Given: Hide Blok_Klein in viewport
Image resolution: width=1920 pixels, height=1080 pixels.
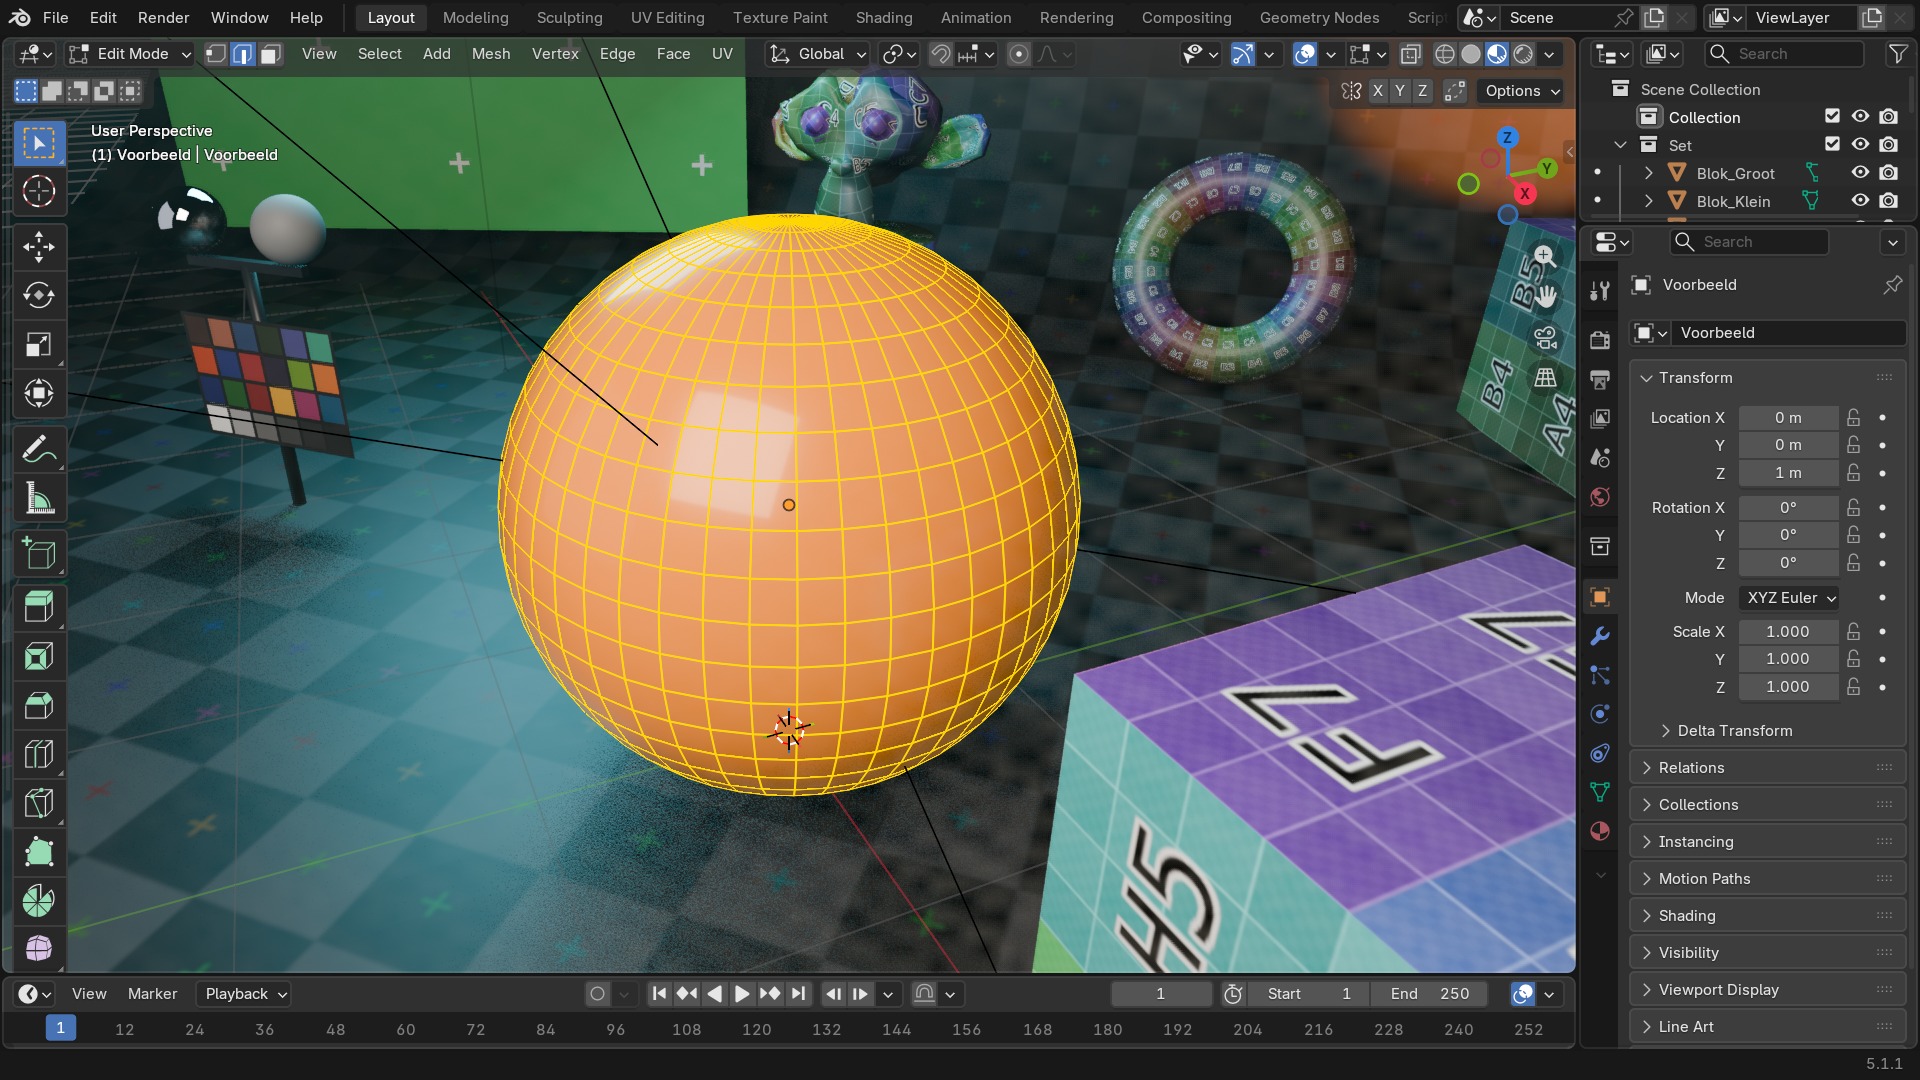Looking at the screenshot, I should (x=1860, y=201).
